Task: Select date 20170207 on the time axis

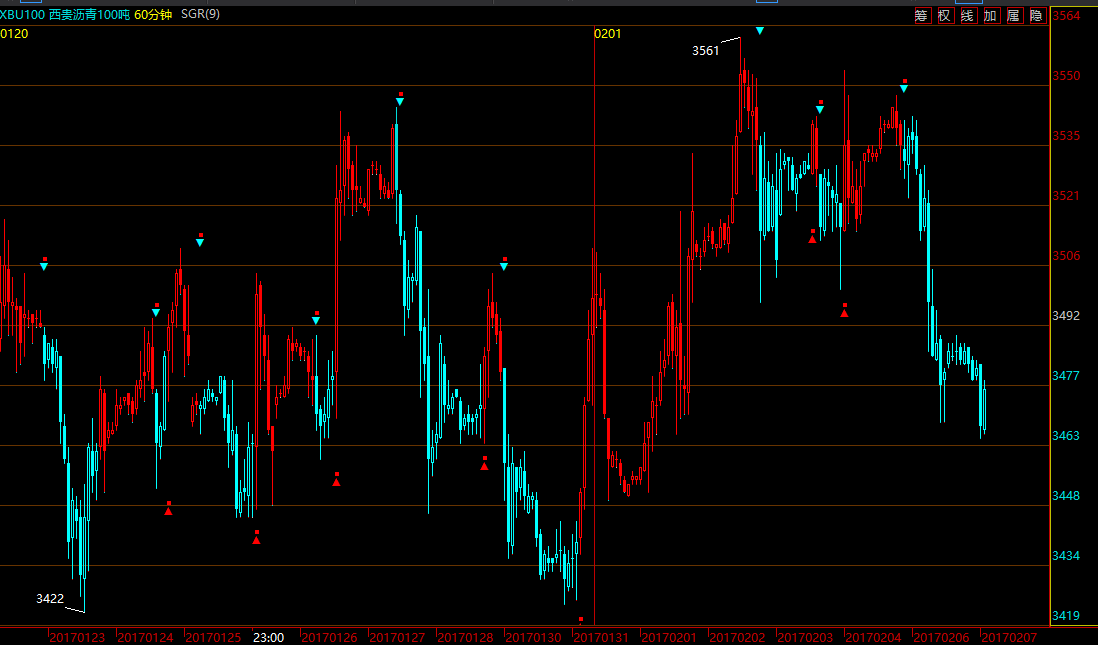Action: click(1008, 637)
